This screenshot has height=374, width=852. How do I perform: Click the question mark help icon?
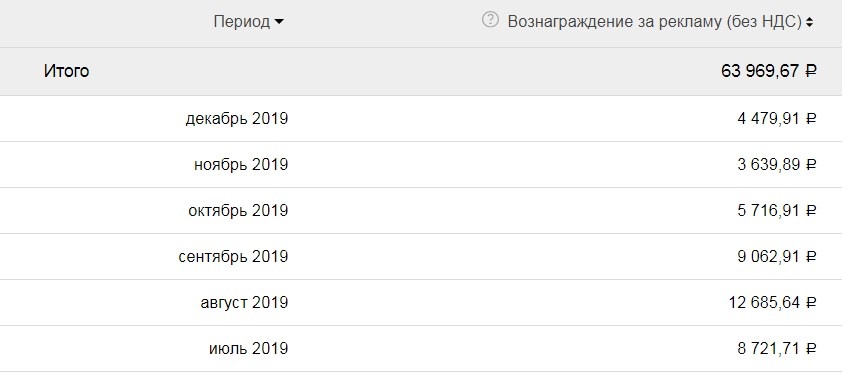click(x=490, y=20)
